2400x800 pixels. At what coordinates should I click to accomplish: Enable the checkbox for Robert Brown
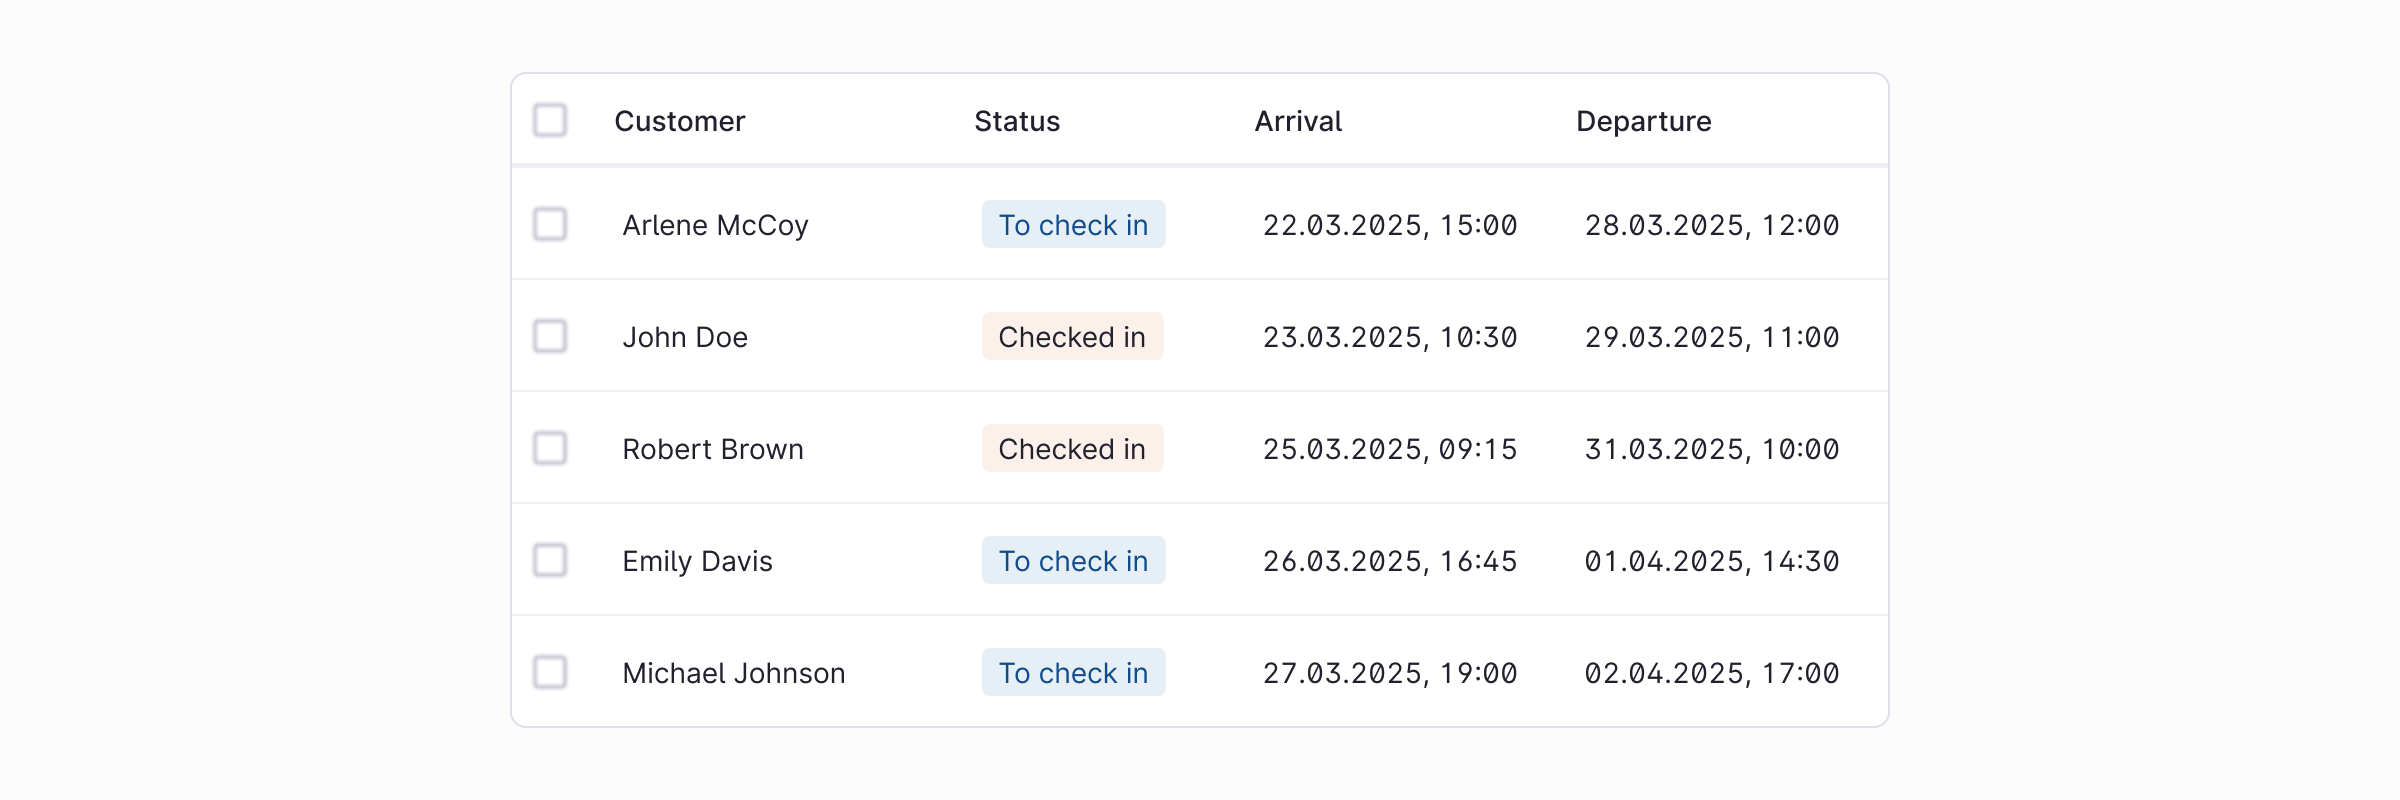tap(551, 448)
